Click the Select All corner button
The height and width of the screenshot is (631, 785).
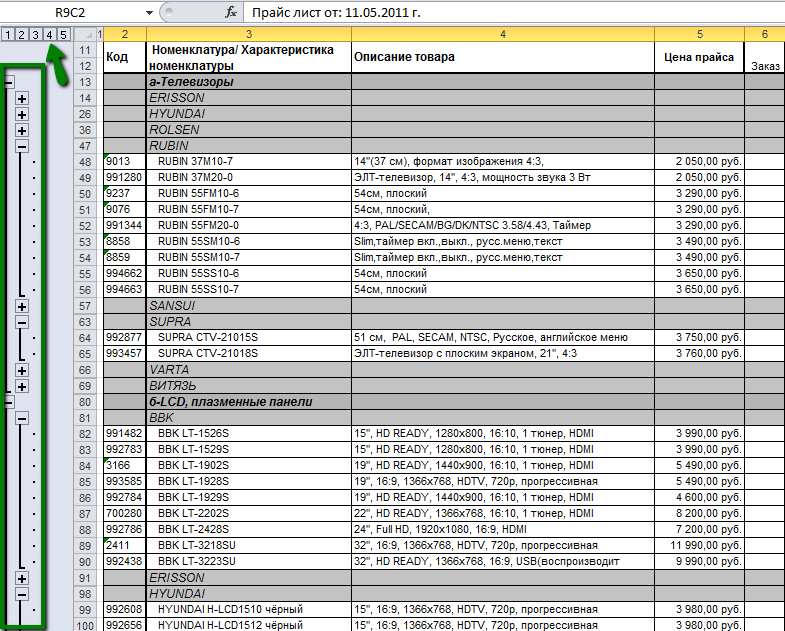[85, 35]
